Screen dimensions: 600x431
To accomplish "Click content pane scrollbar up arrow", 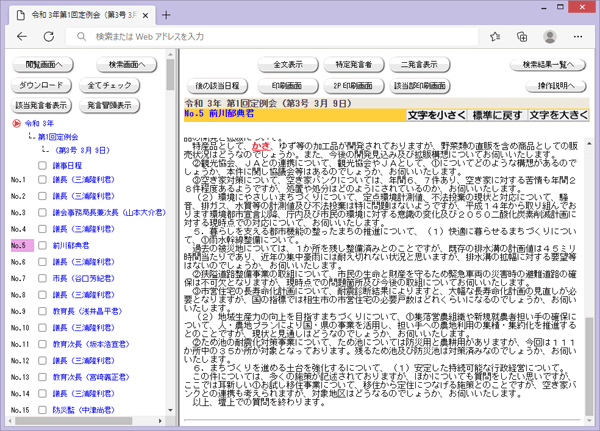I will click(x=589, y=143).
